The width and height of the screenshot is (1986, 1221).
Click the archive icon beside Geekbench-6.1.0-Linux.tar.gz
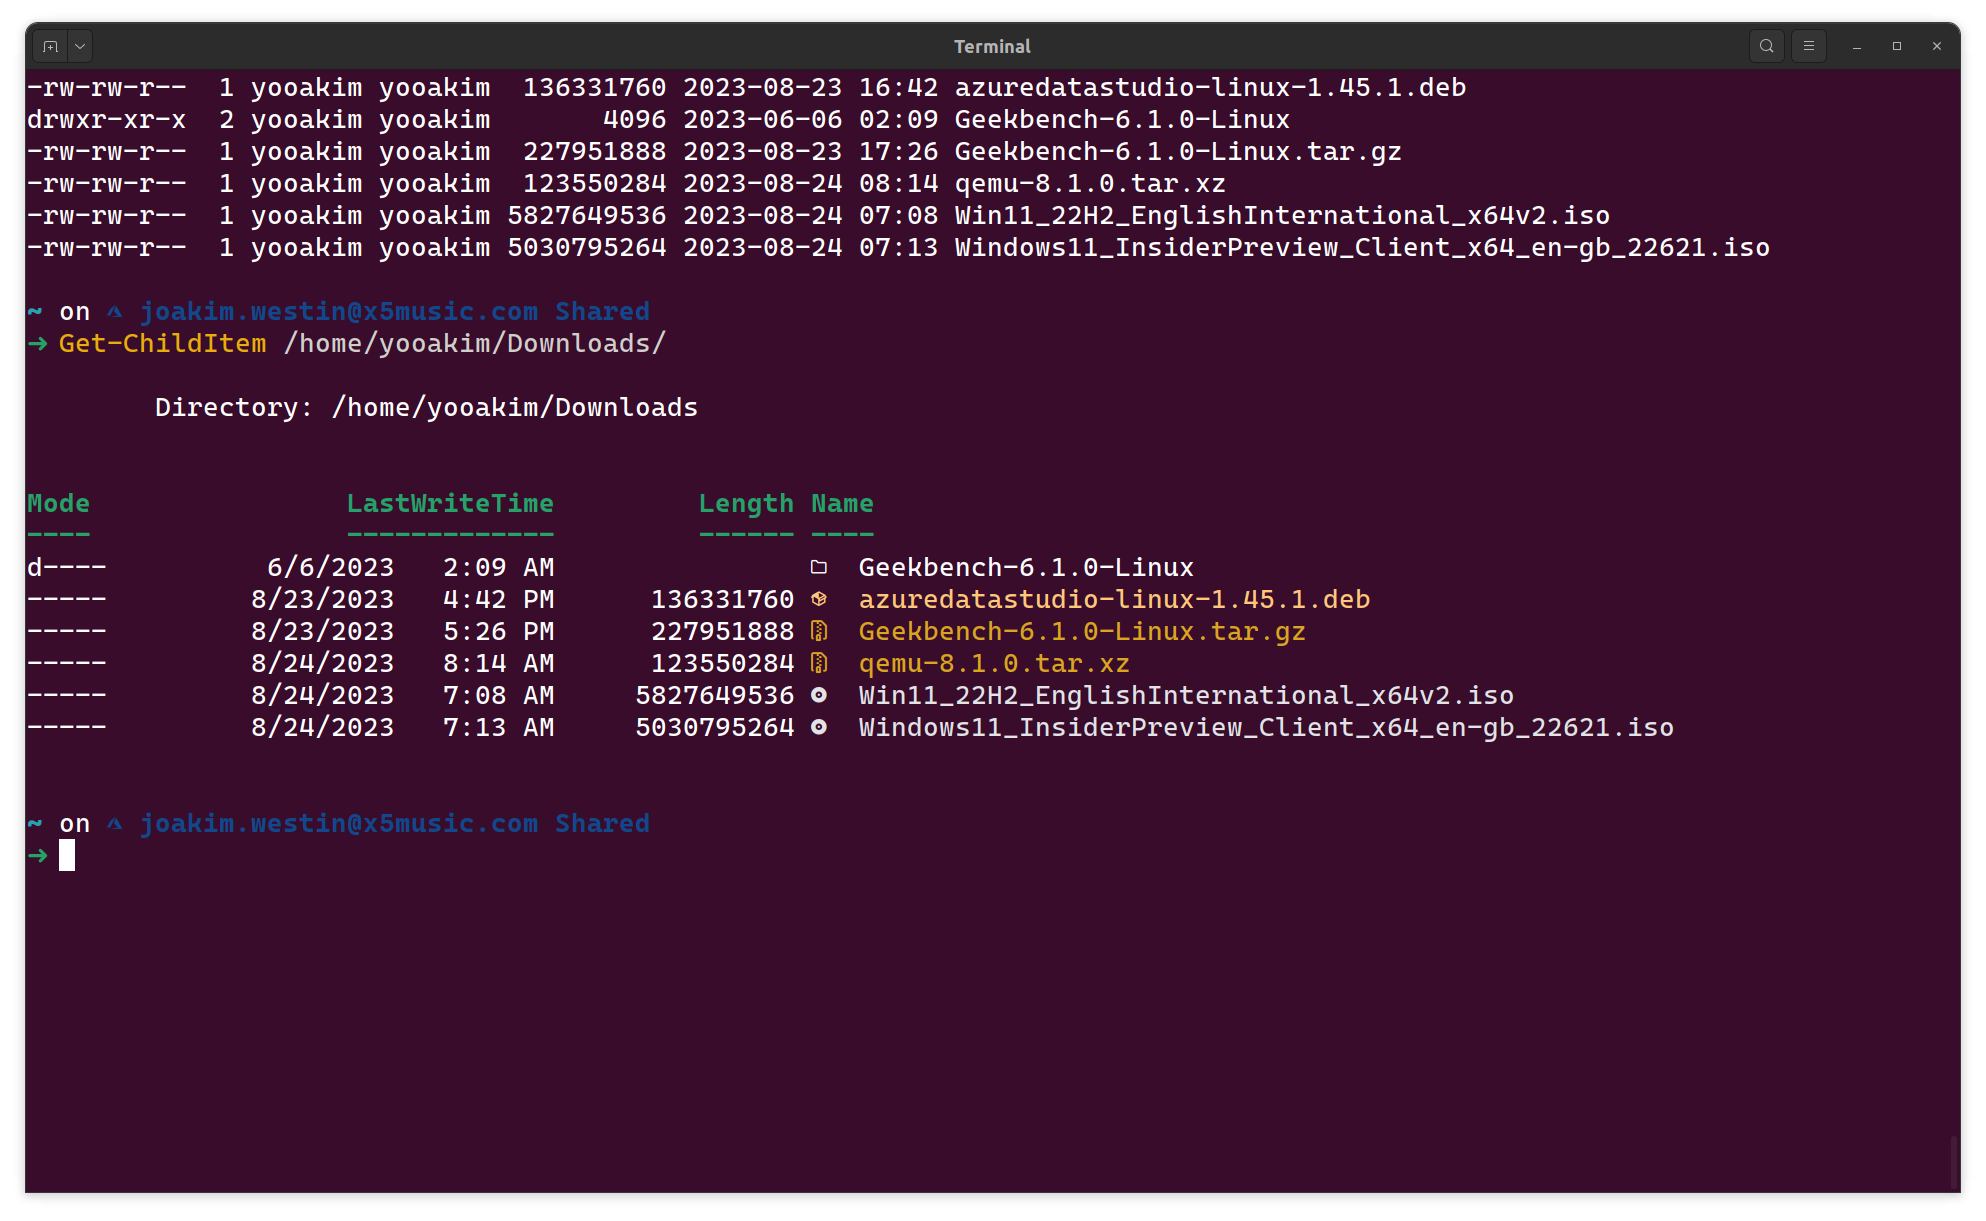819,630
